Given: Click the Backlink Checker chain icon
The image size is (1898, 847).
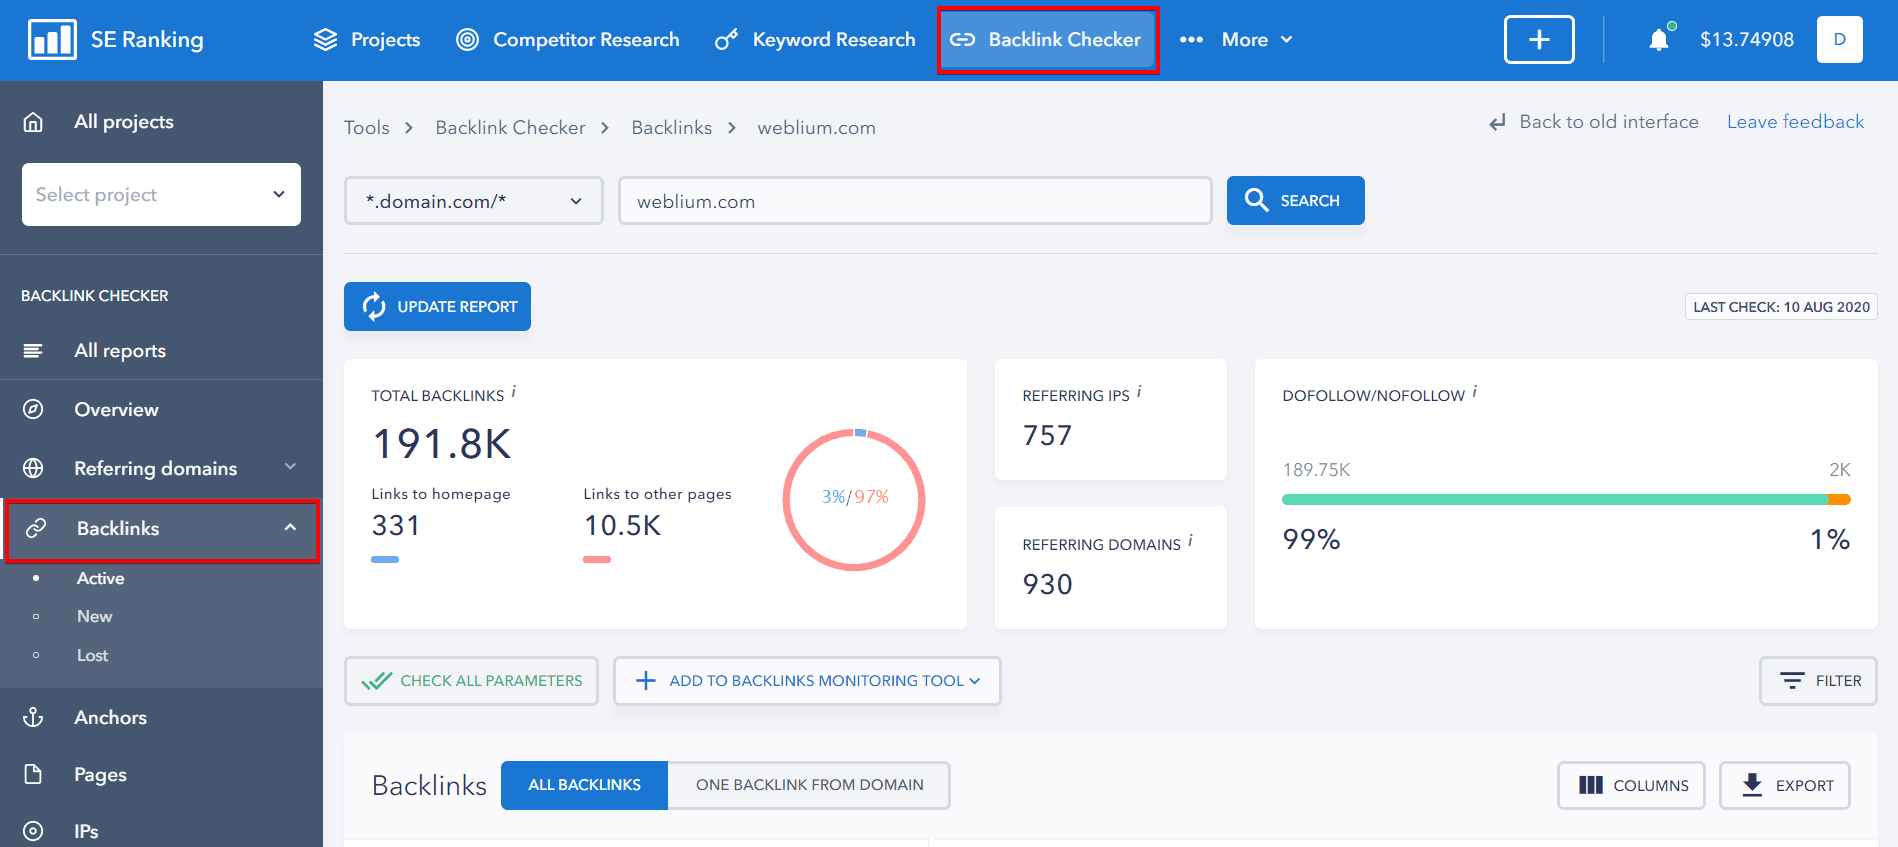Looking at the screenshot, I should (x=962, y=40).
